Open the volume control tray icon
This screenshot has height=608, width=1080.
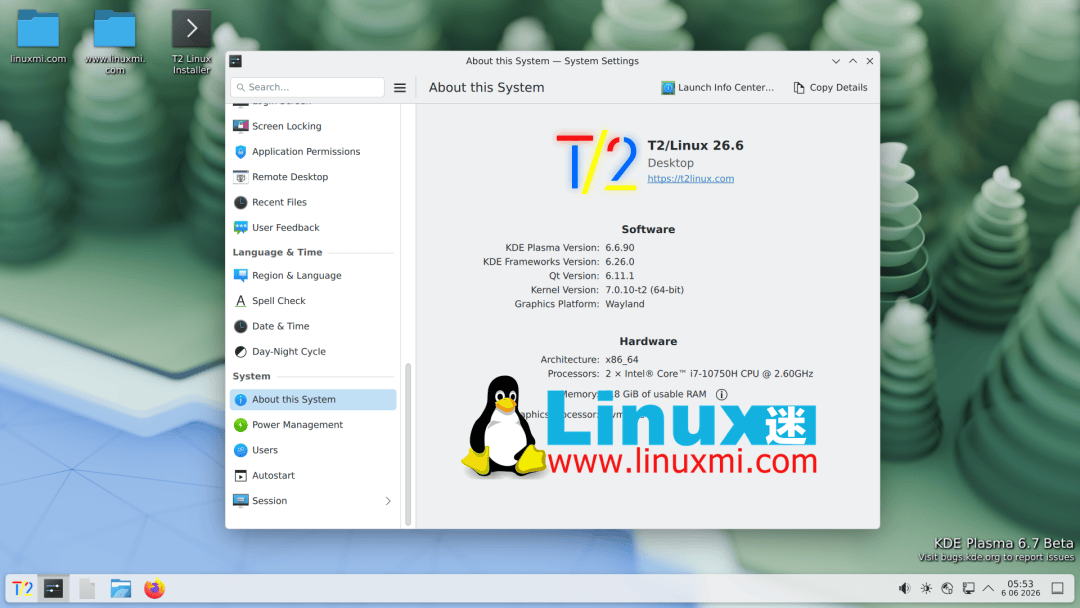tap(904, 589)
